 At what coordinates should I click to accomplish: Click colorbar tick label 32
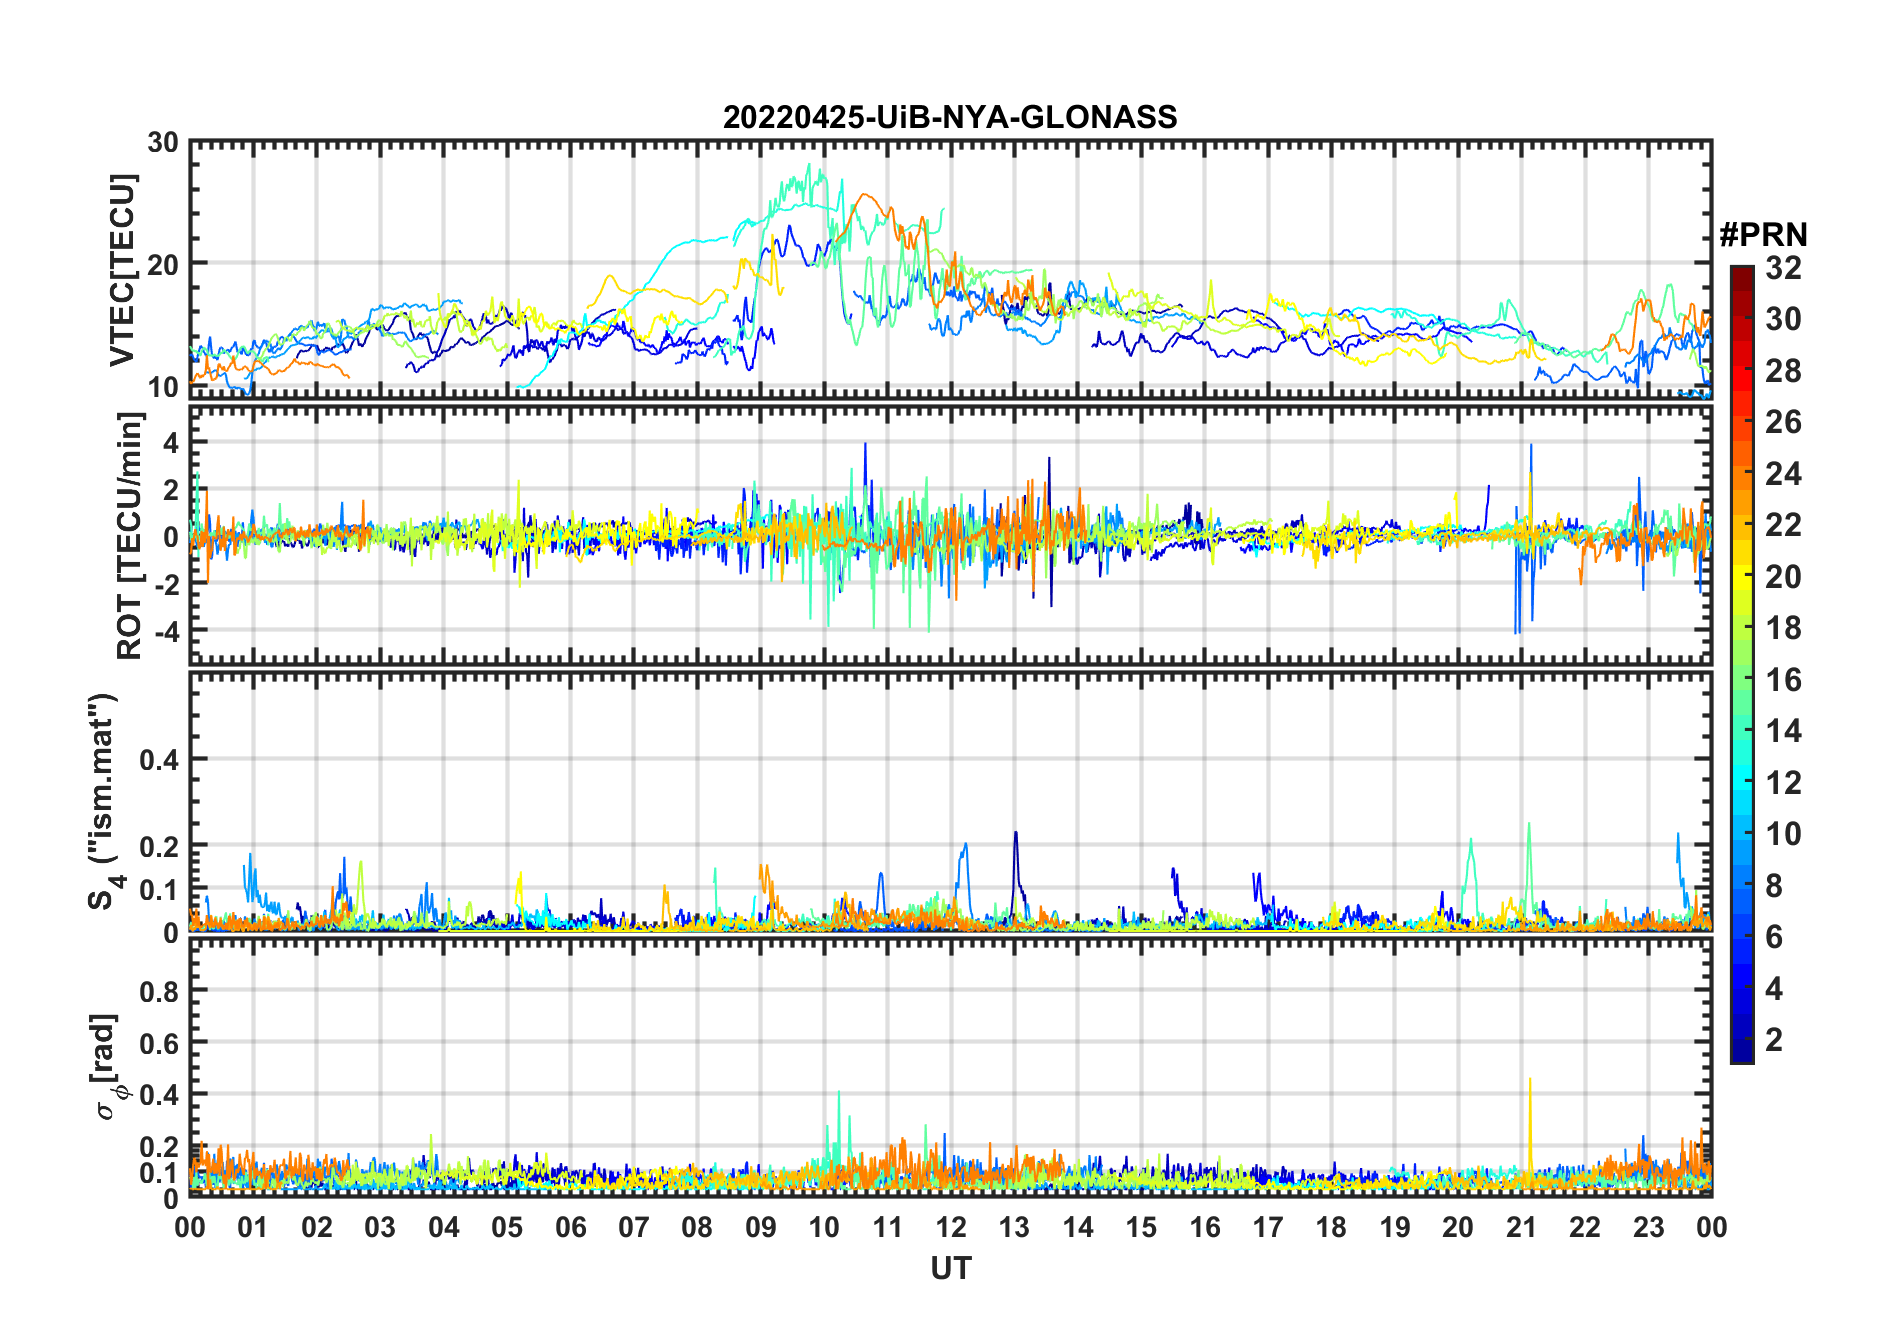pyautogui.click(x=1783, y=268)
